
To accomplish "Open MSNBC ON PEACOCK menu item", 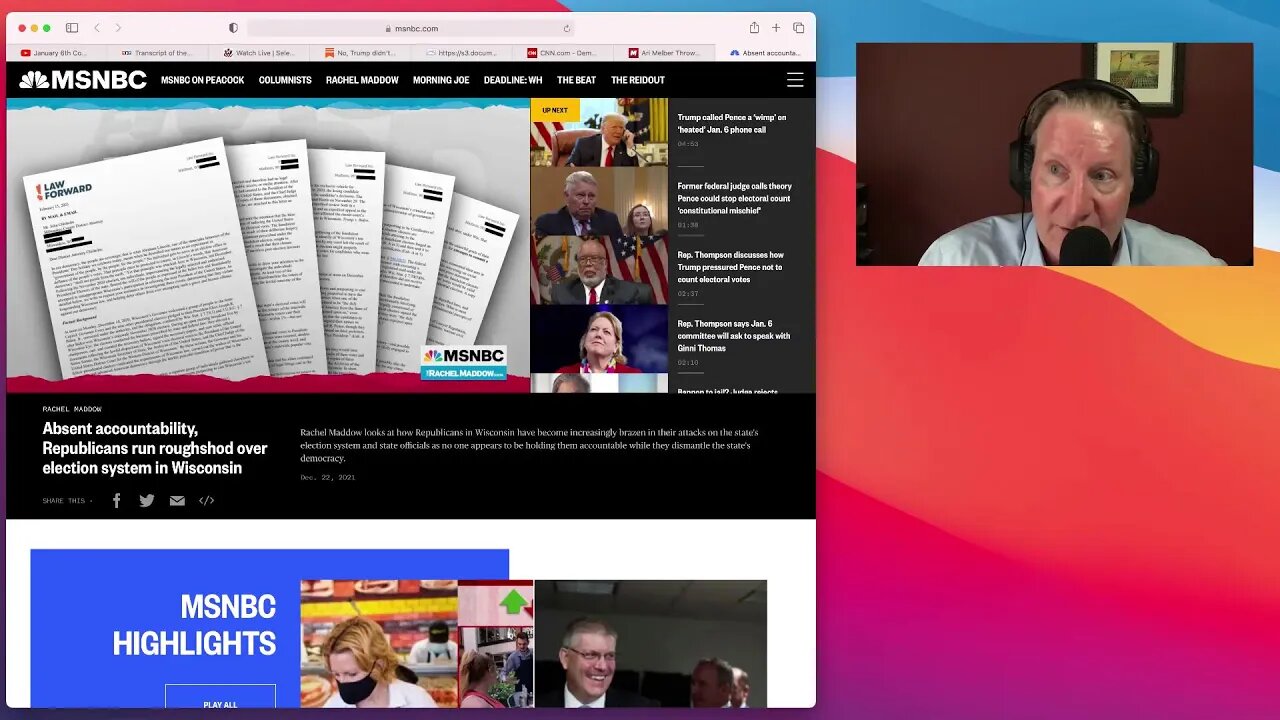I will pos(202,80).
